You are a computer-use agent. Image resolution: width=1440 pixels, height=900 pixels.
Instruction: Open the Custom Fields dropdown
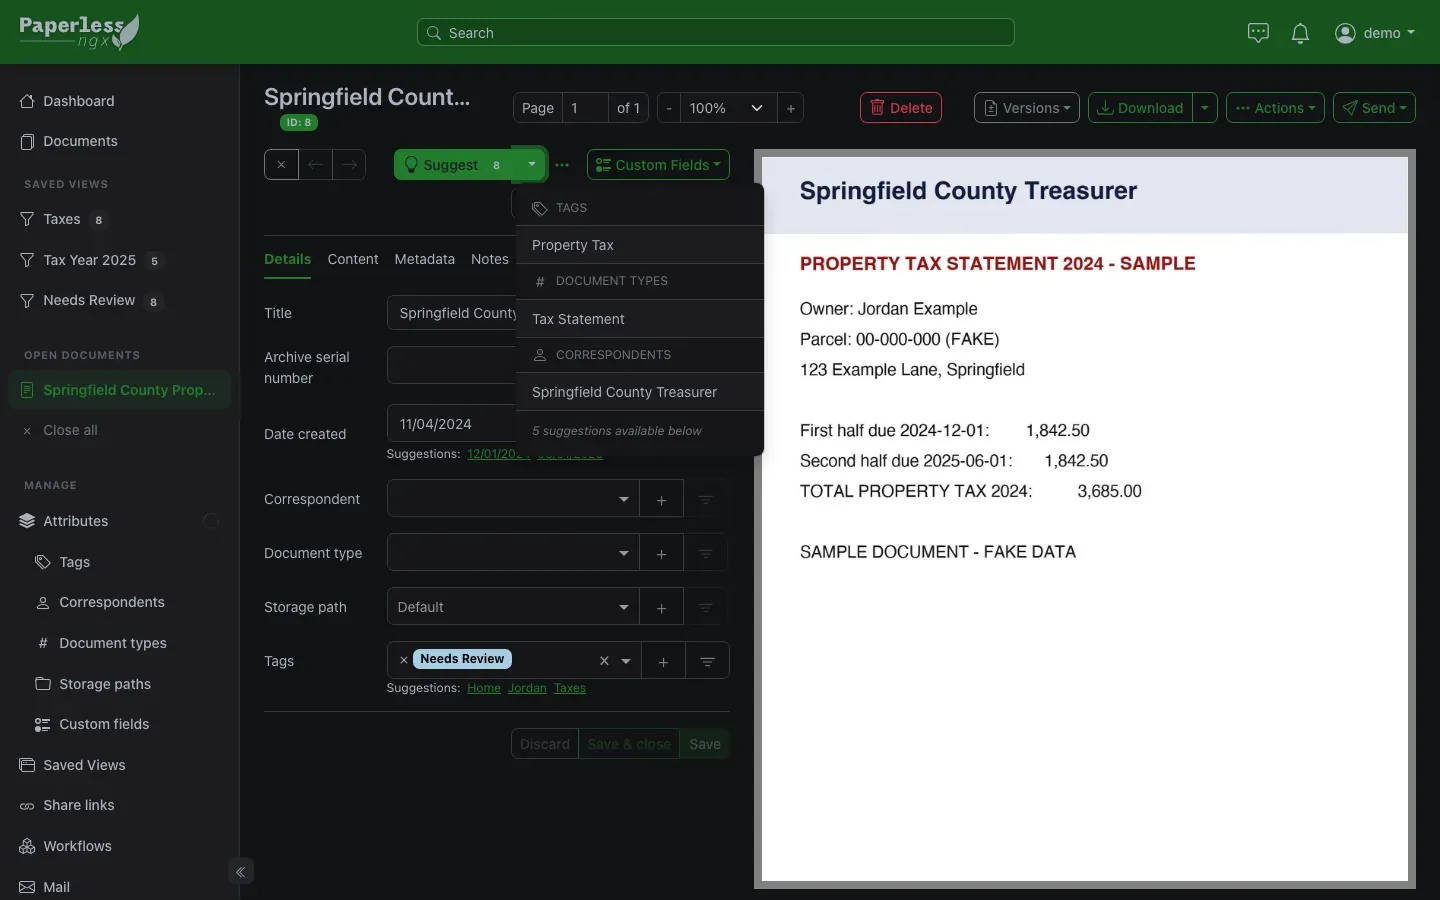coord(658,165)
